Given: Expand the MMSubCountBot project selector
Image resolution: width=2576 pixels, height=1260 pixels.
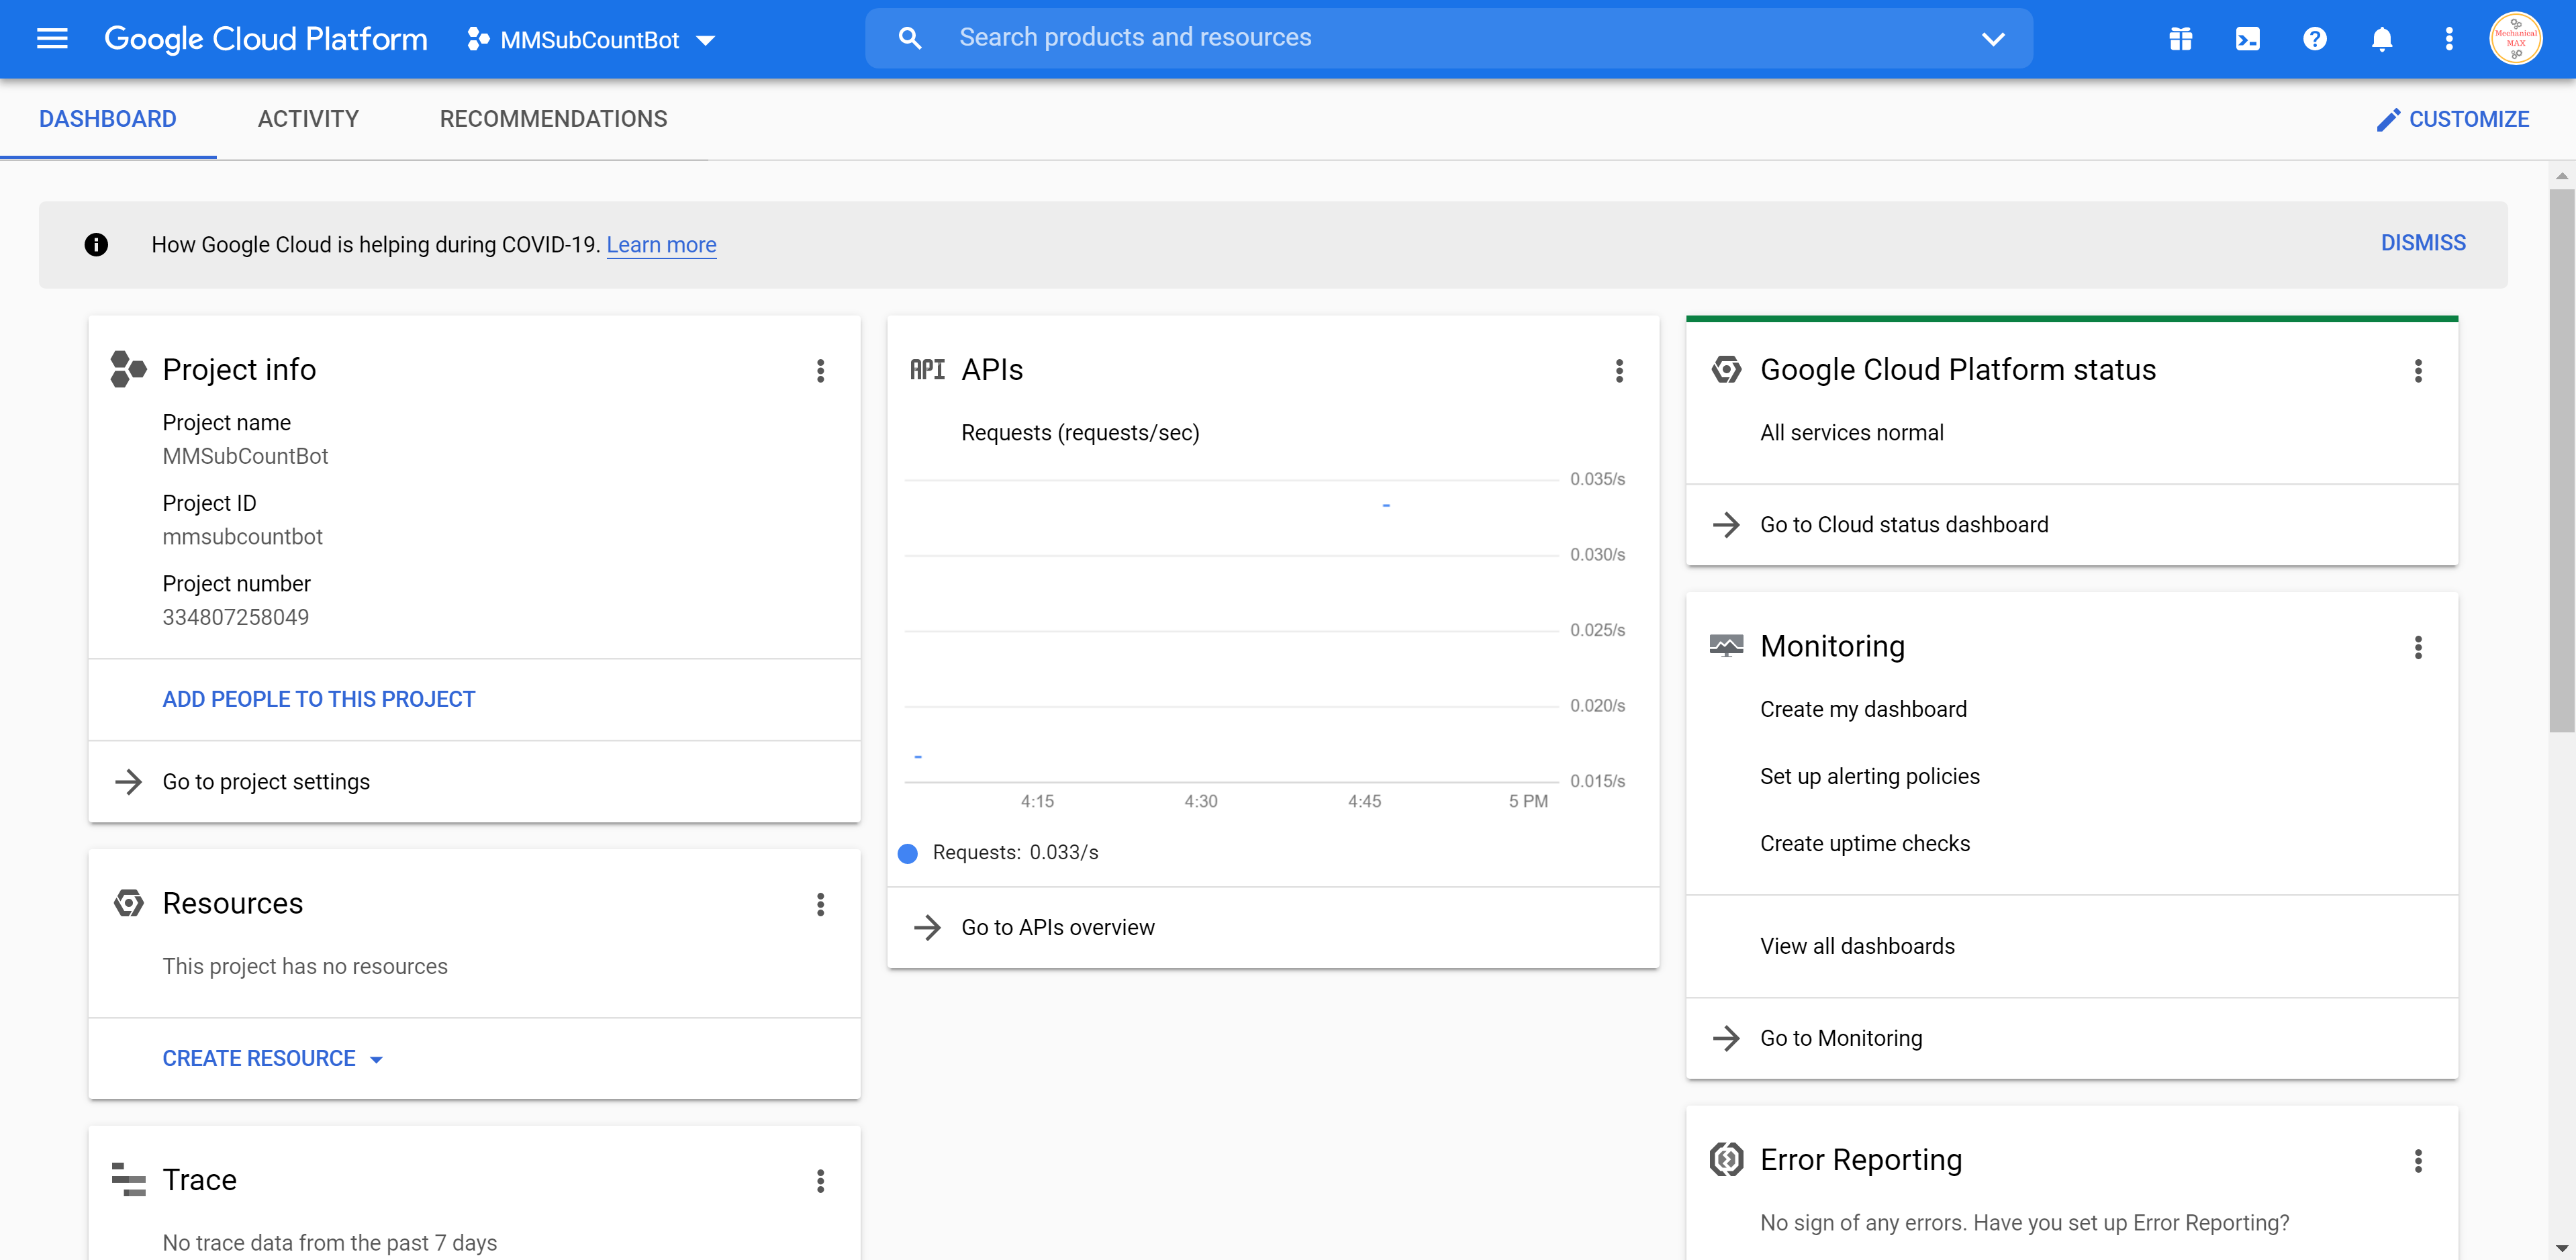Looking at the screenshot, I should click(591, 40).
